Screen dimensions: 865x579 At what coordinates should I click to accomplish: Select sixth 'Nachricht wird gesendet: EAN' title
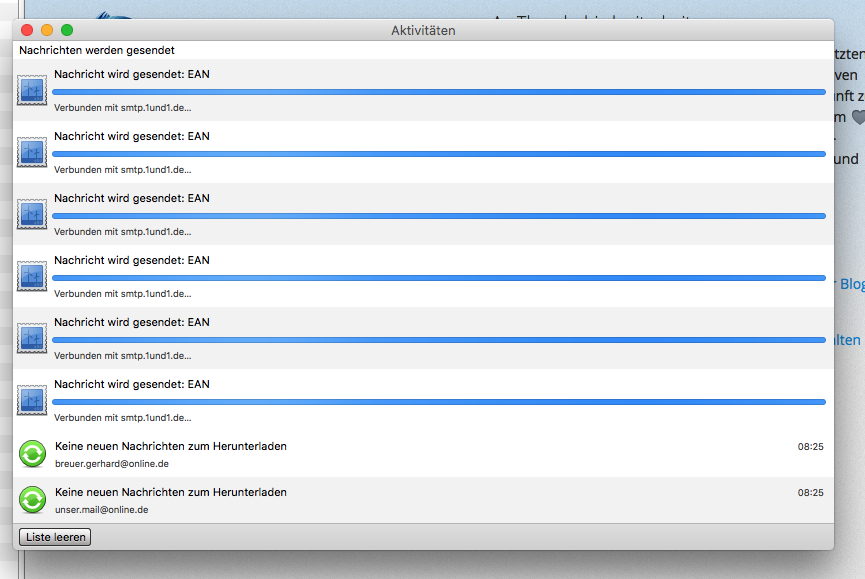click(x=132, y=384)
